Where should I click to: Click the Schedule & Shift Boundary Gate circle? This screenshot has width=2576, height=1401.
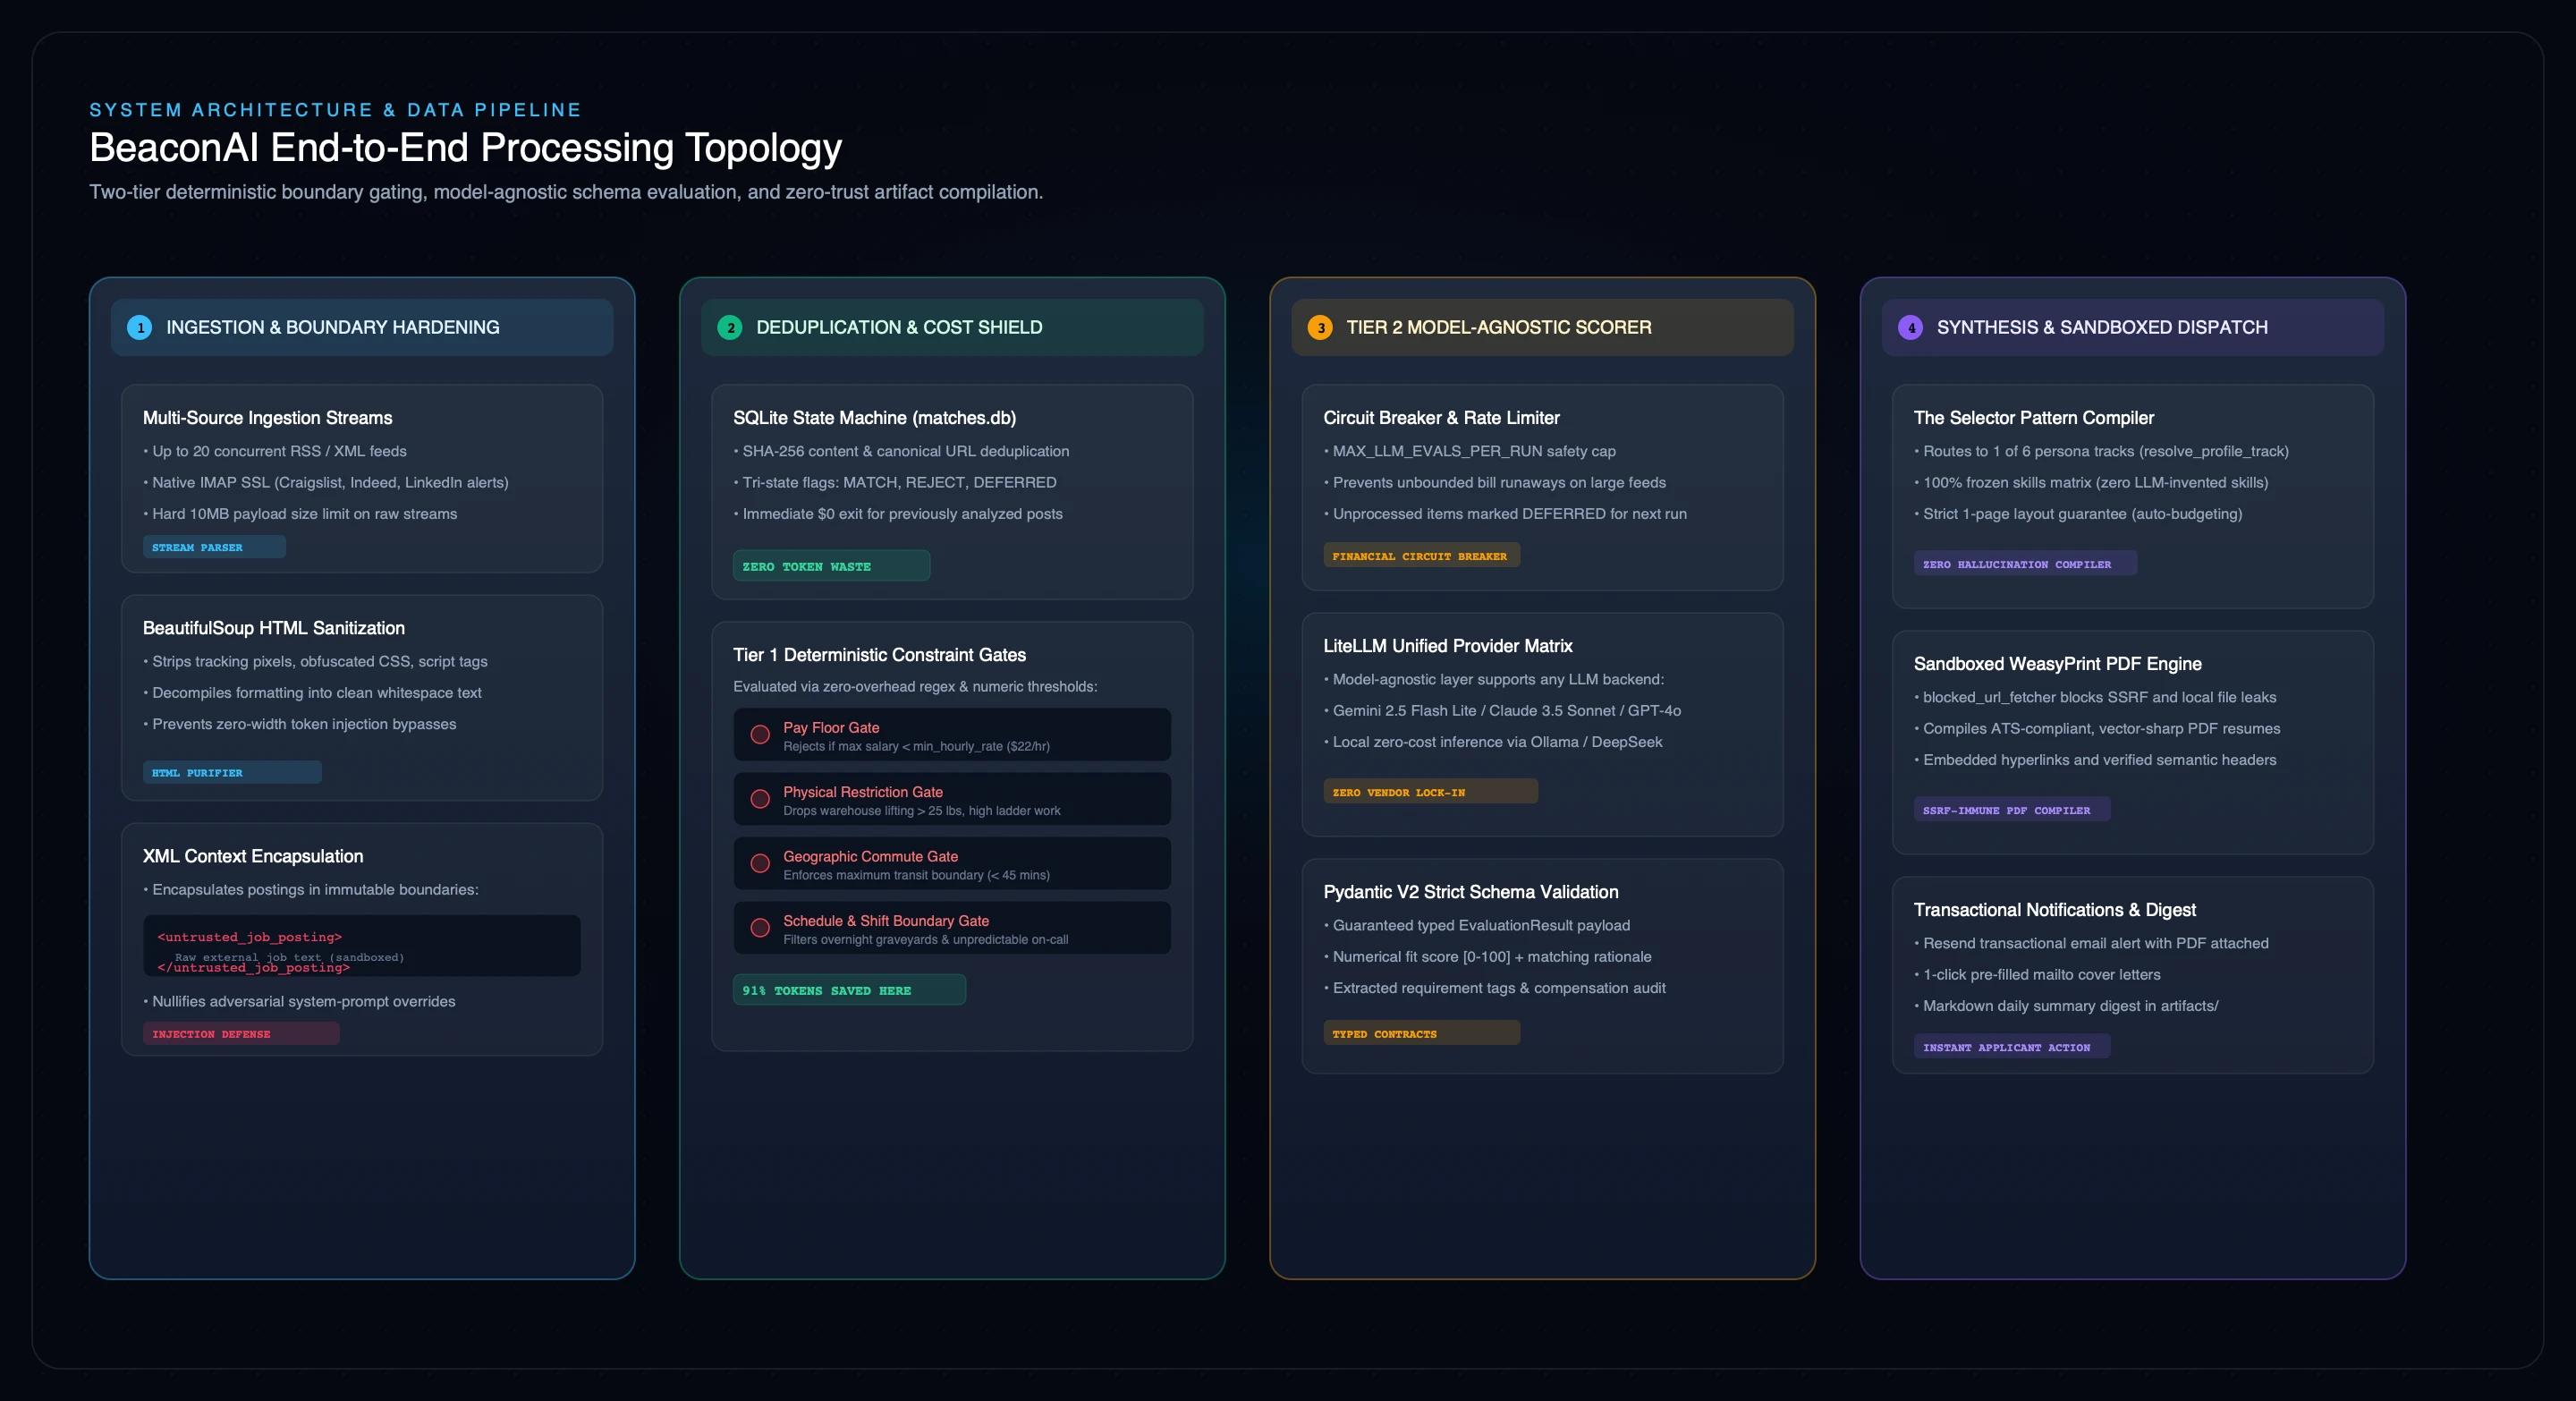[x=760, y=928]
